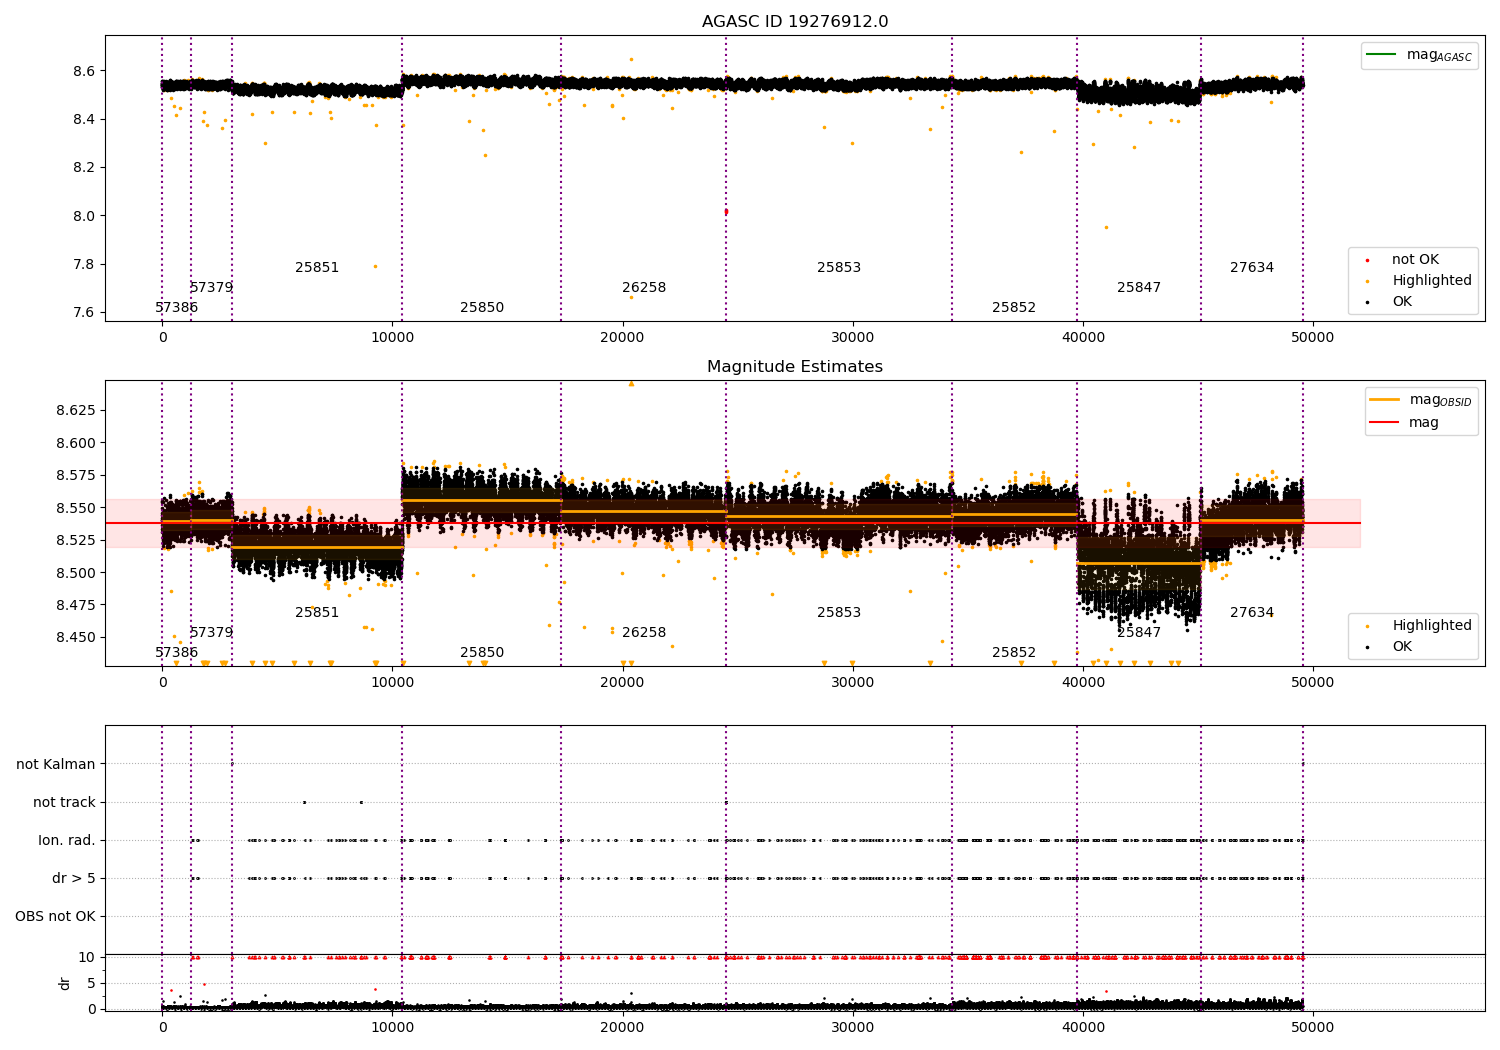
Task: Click the 50000 x-tick under the bottom plot
Action: pyautogui.click(x=1312, y=1027)
